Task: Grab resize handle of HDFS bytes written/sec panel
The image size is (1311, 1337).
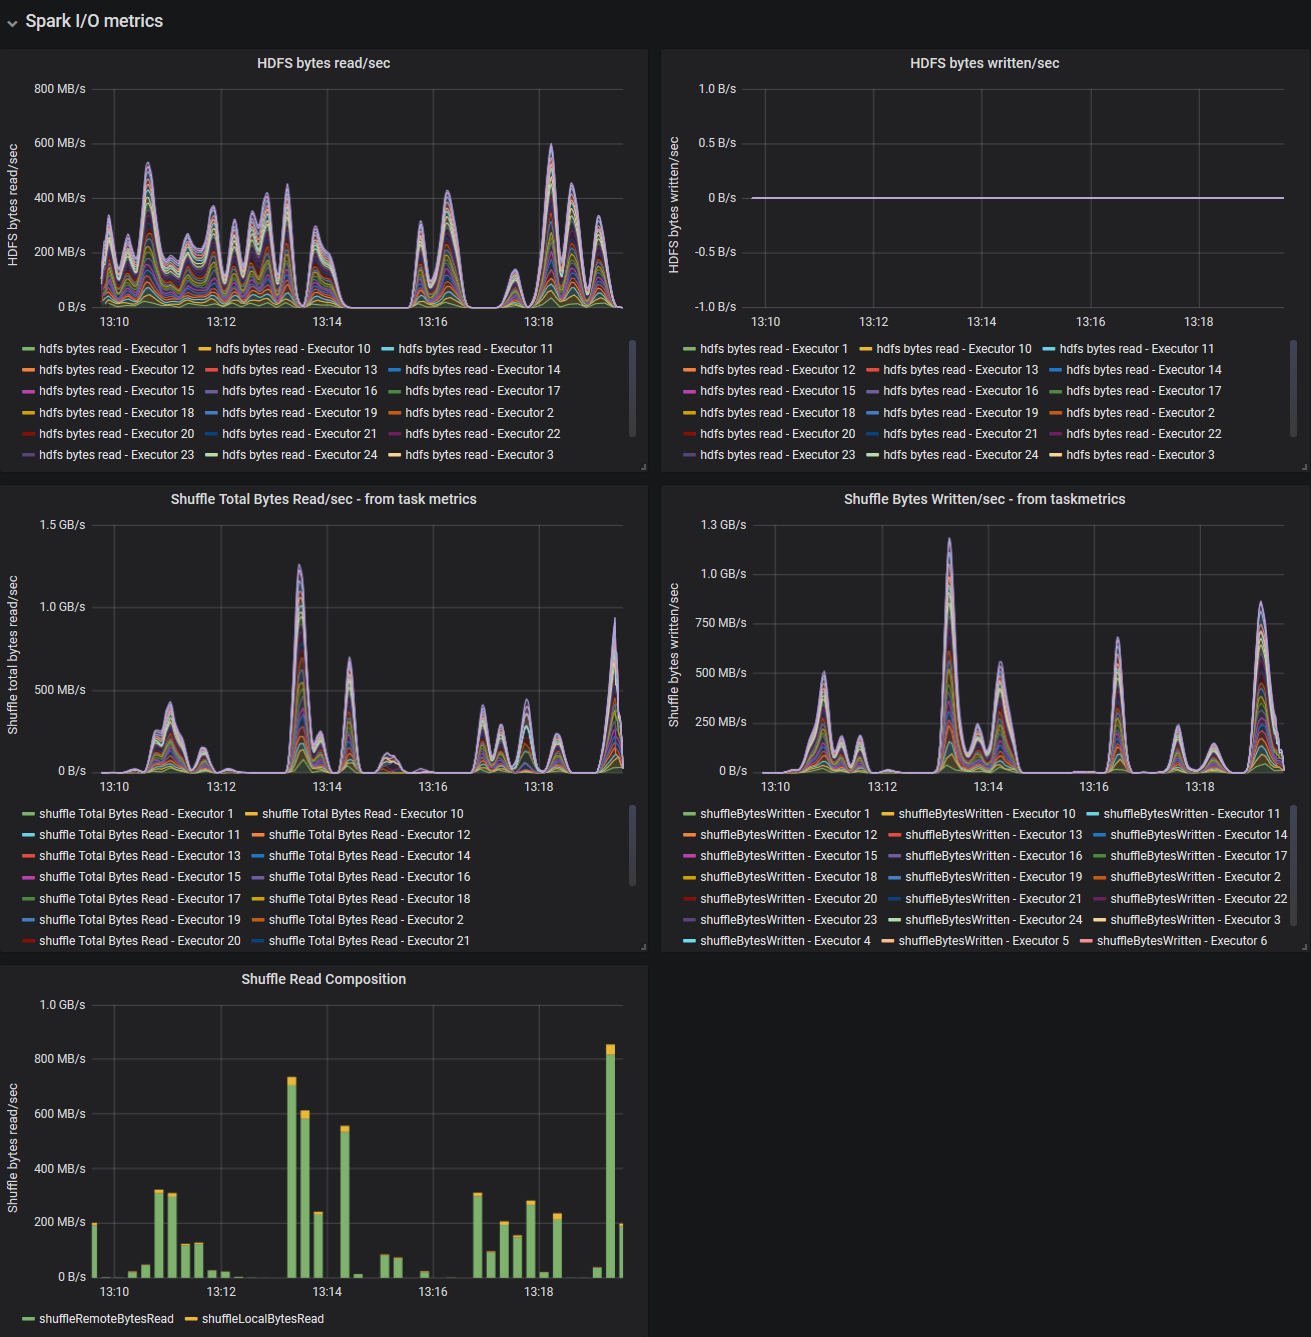Action: click(x=1305, y=467)
